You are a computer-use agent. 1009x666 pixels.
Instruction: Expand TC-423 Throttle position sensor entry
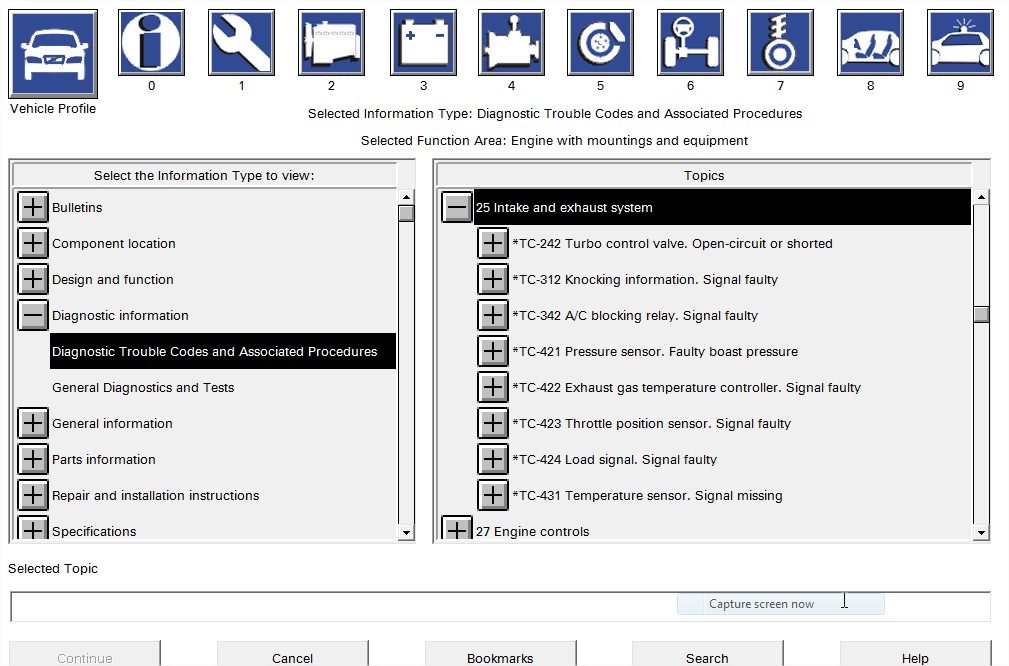[x=493, y=423]
